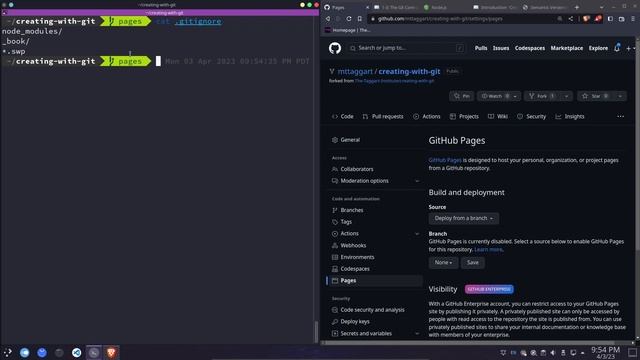The height and width of the screenshot is (360, 640).
Task: Open the Watch dropdown arrow
Action: point(515,96)
